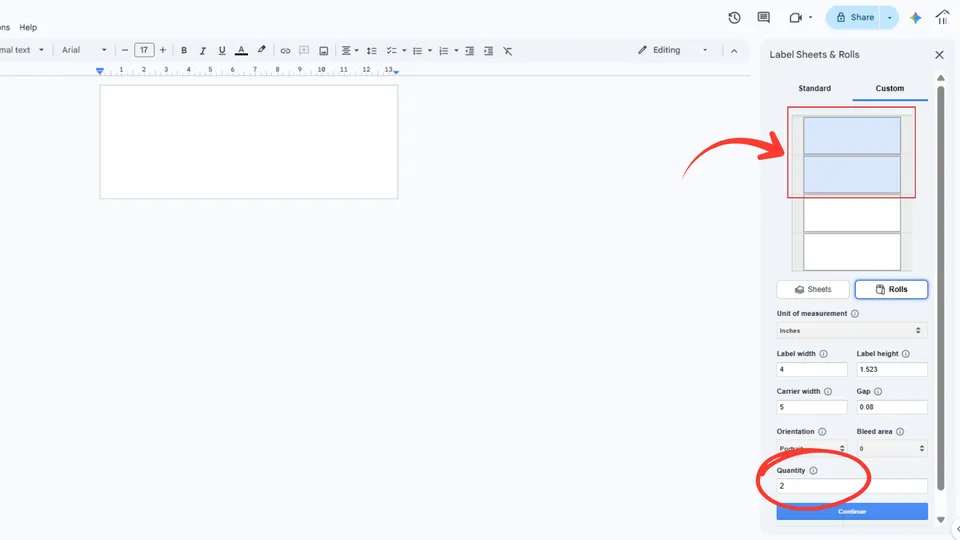Click the Label width field
Viewport: 960px width, 540px height.
[x=812, y=369]
